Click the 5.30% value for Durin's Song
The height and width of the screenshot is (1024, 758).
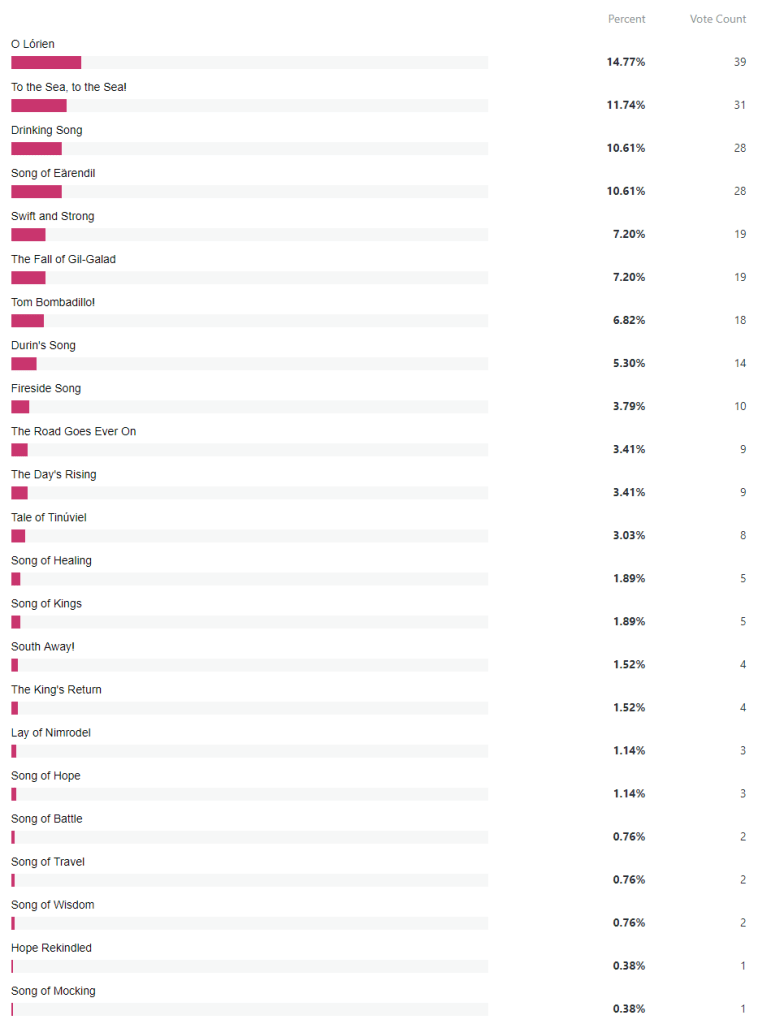point(629,363)
